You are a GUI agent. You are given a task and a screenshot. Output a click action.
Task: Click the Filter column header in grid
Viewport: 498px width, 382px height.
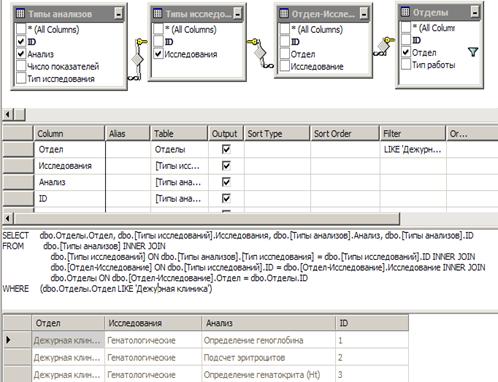(412, 134)
